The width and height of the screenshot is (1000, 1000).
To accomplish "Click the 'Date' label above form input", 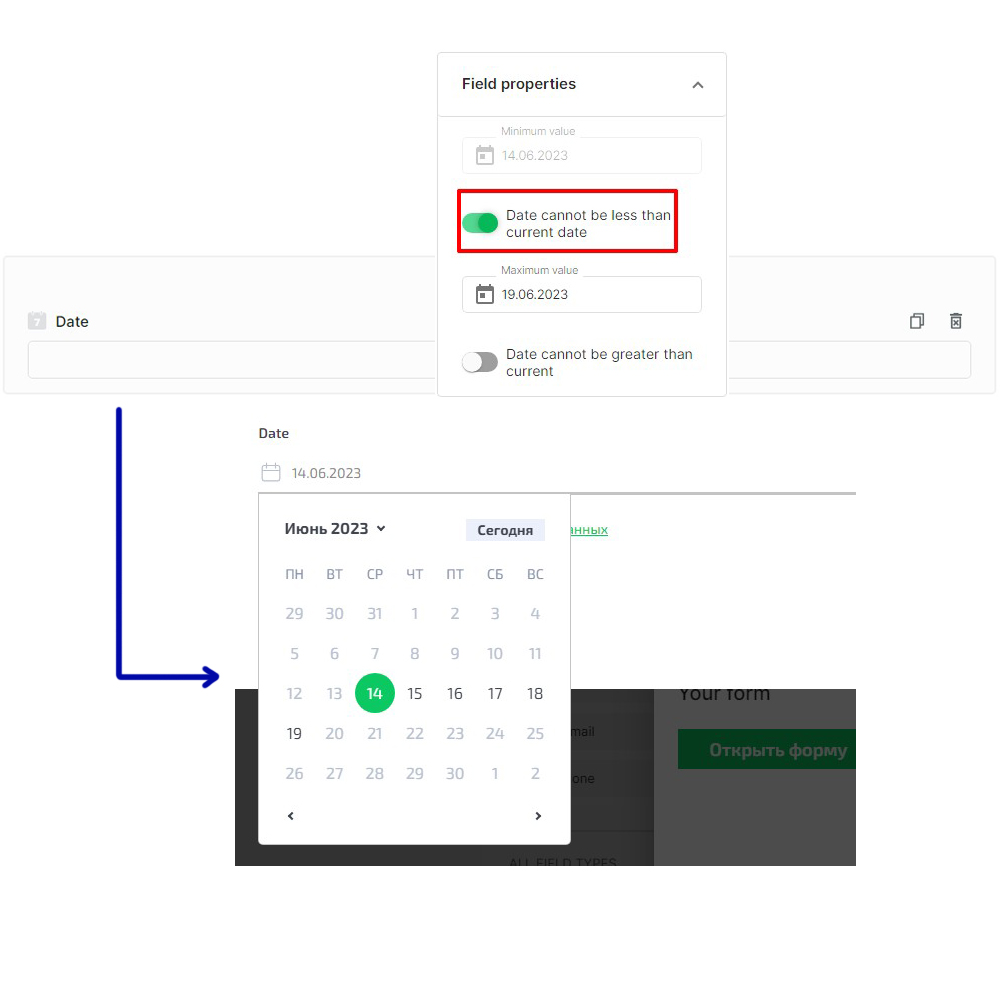I will (274, 434).
